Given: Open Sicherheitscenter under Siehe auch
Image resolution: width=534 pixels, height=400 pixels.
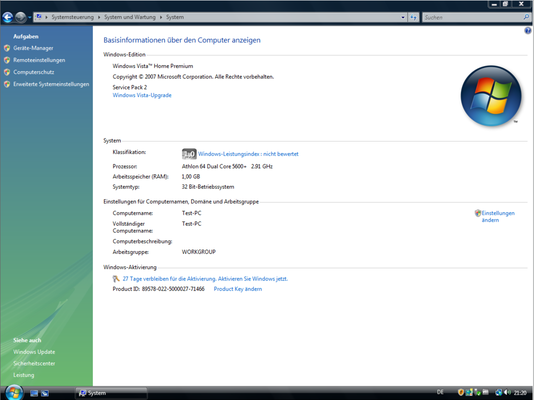Looking at the screenshot, I should (x=34, y=363).
